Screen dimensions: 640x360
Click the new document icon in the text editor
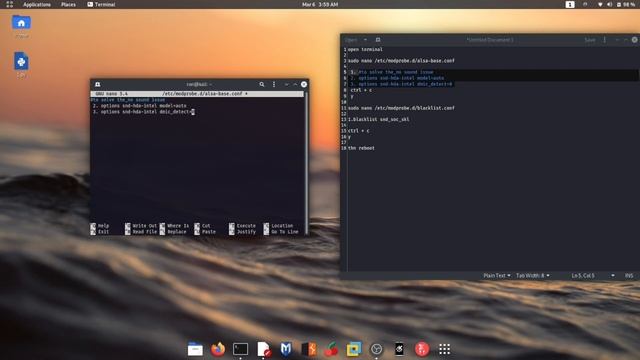pyautogui.click(x=378, y=40)
